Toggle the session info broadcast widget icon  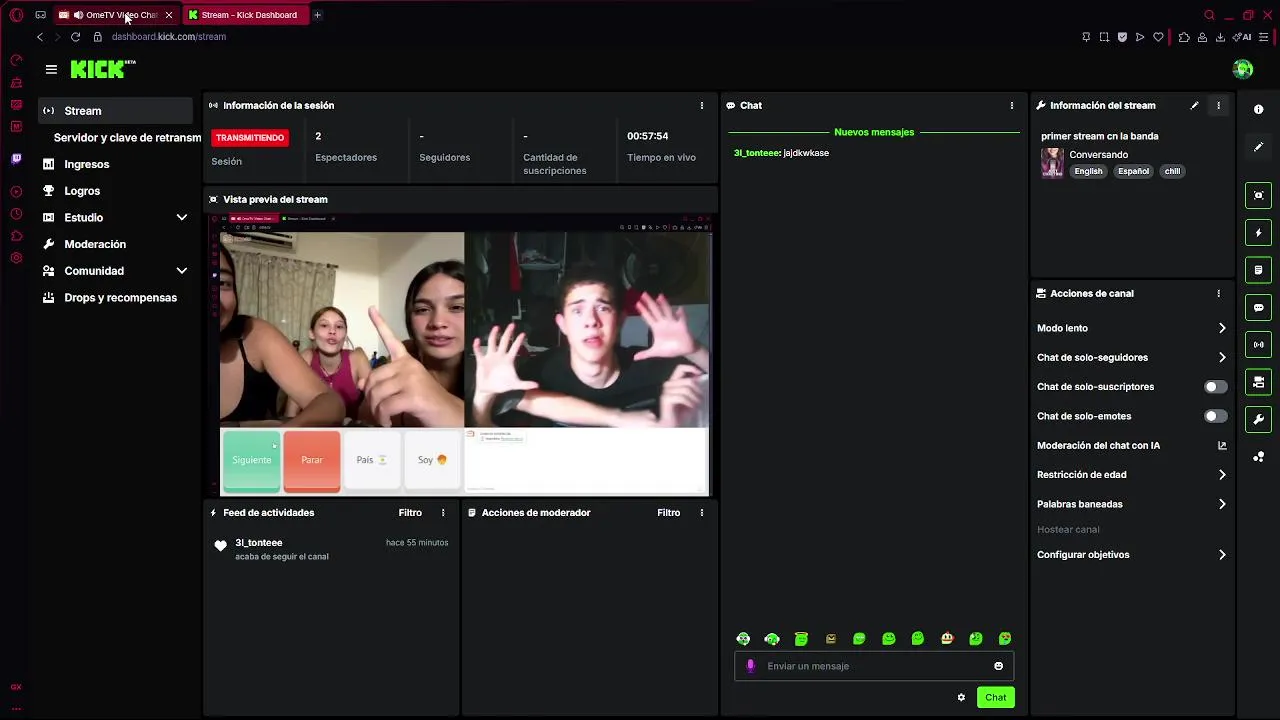(x=1258, y=345)
